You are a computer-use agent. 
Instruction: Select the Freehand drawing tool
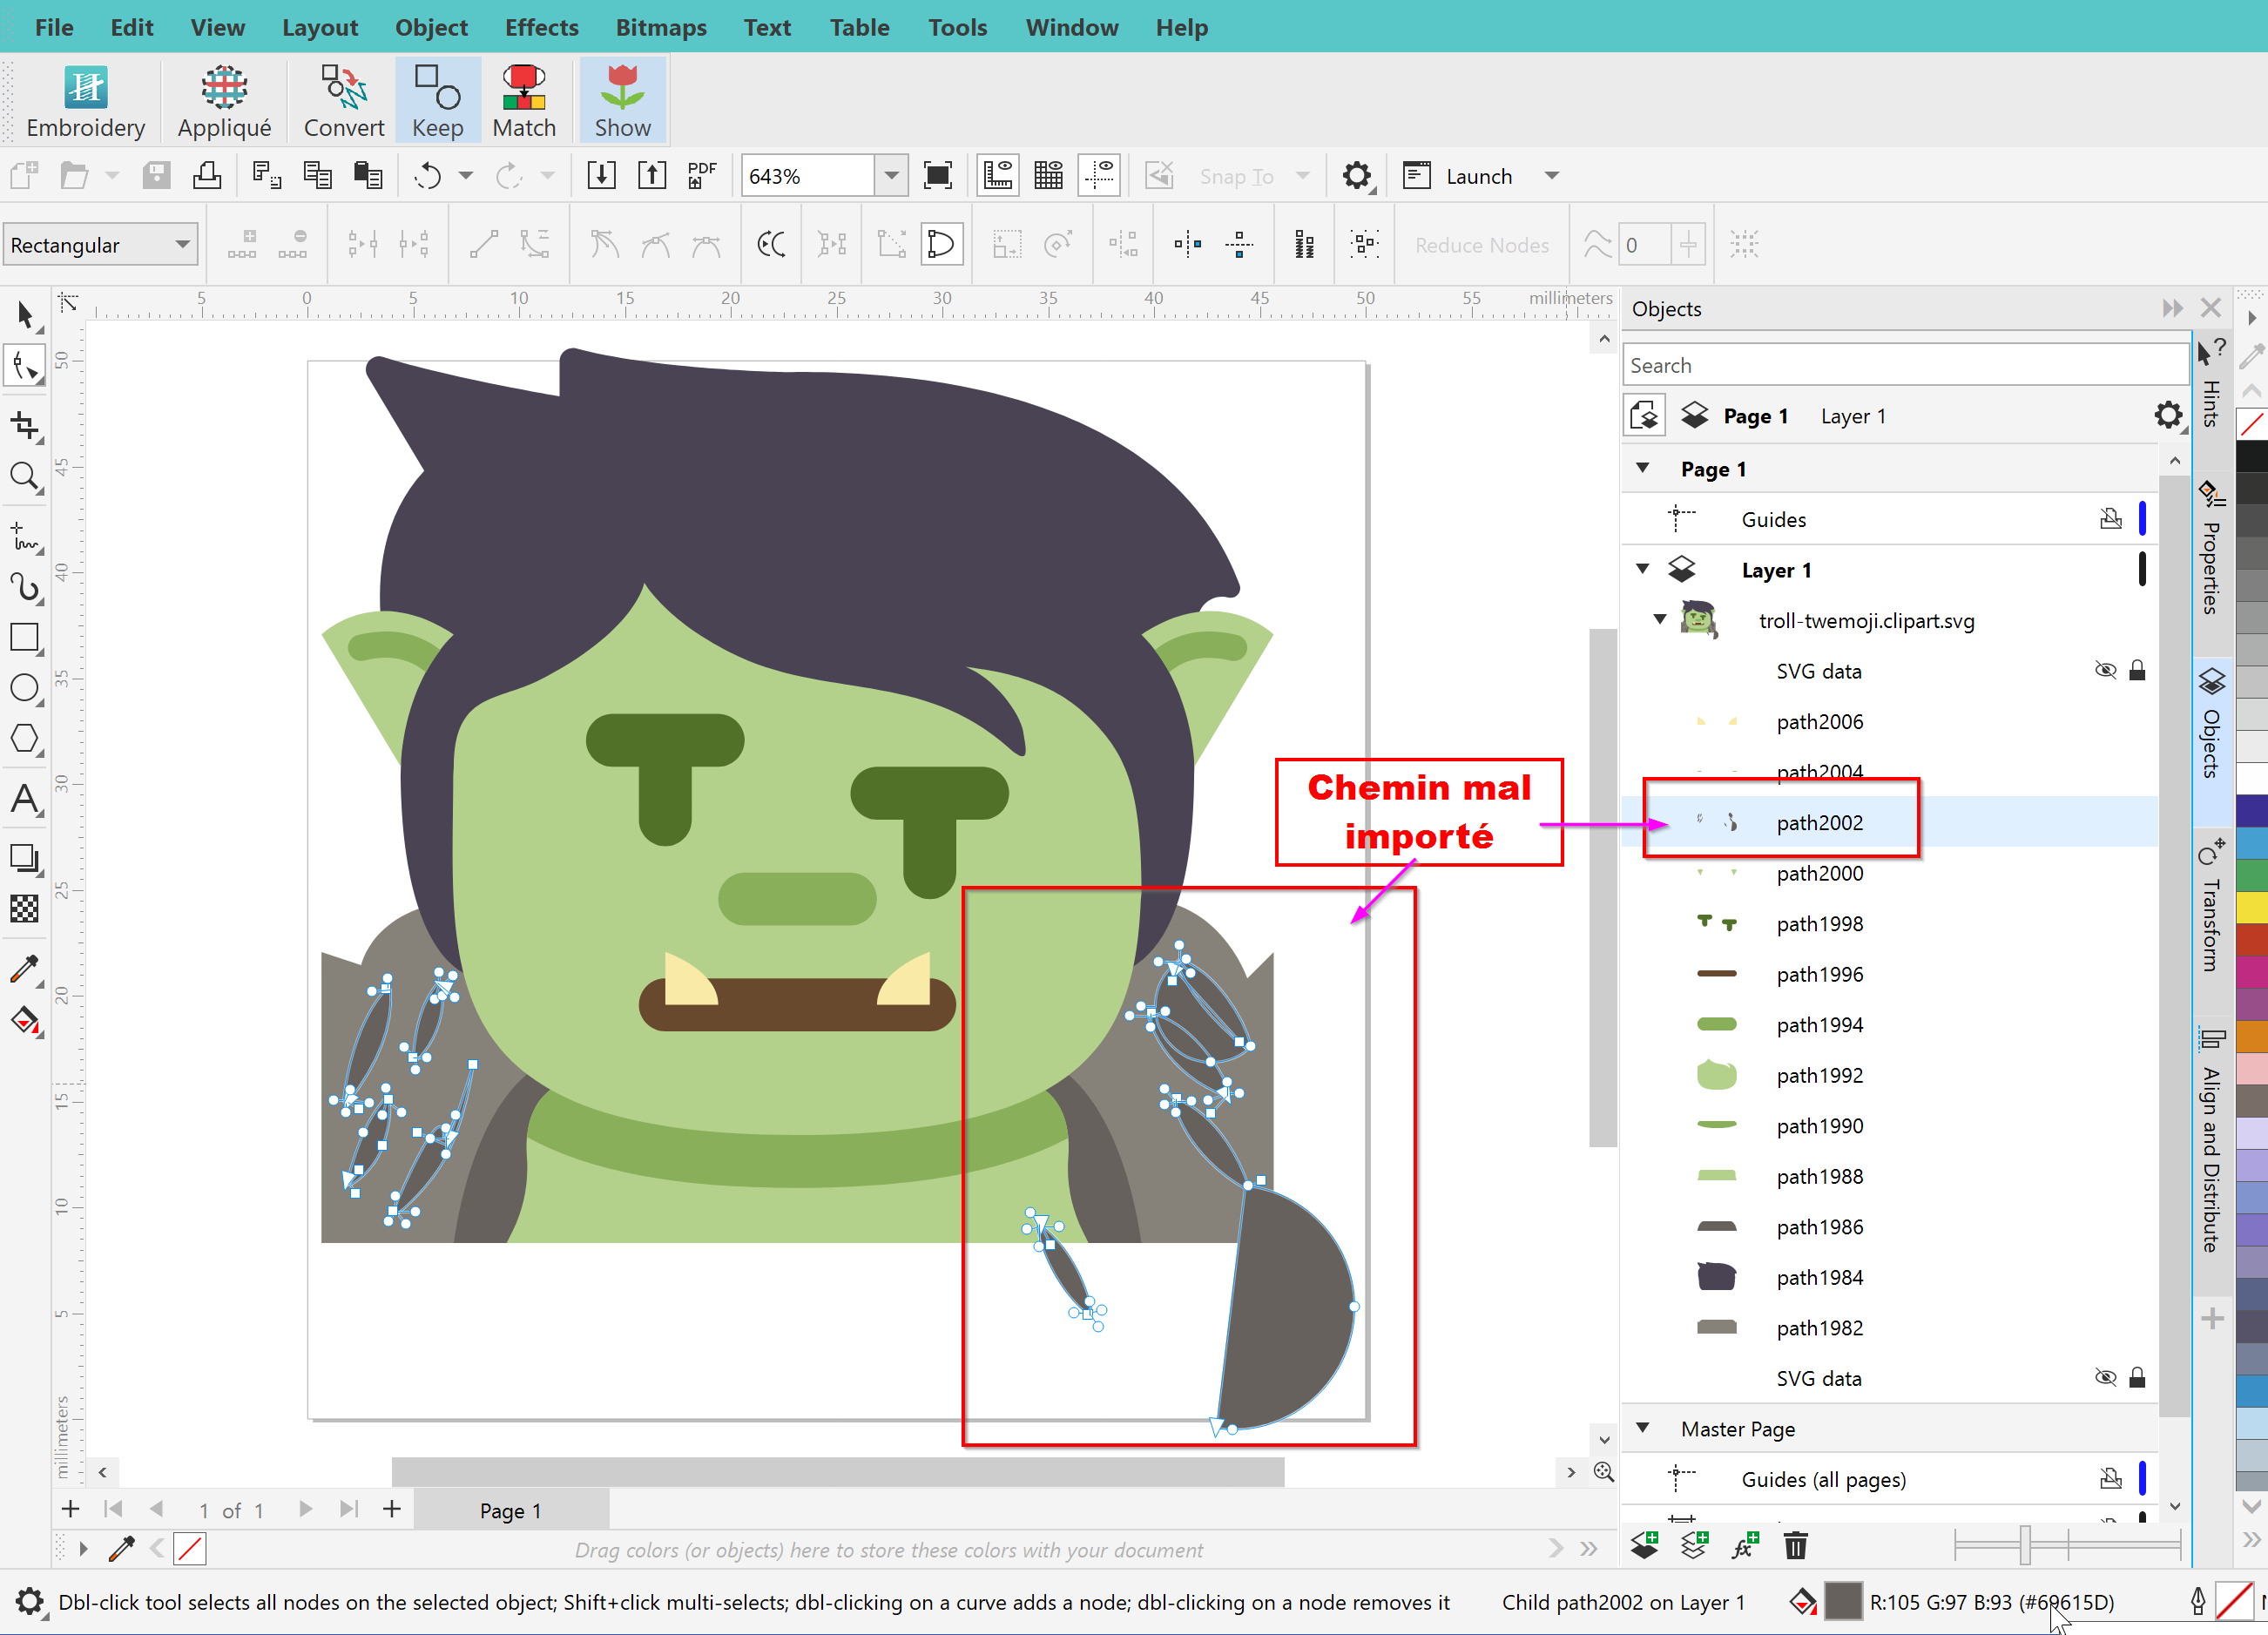(x=25, y=536)
